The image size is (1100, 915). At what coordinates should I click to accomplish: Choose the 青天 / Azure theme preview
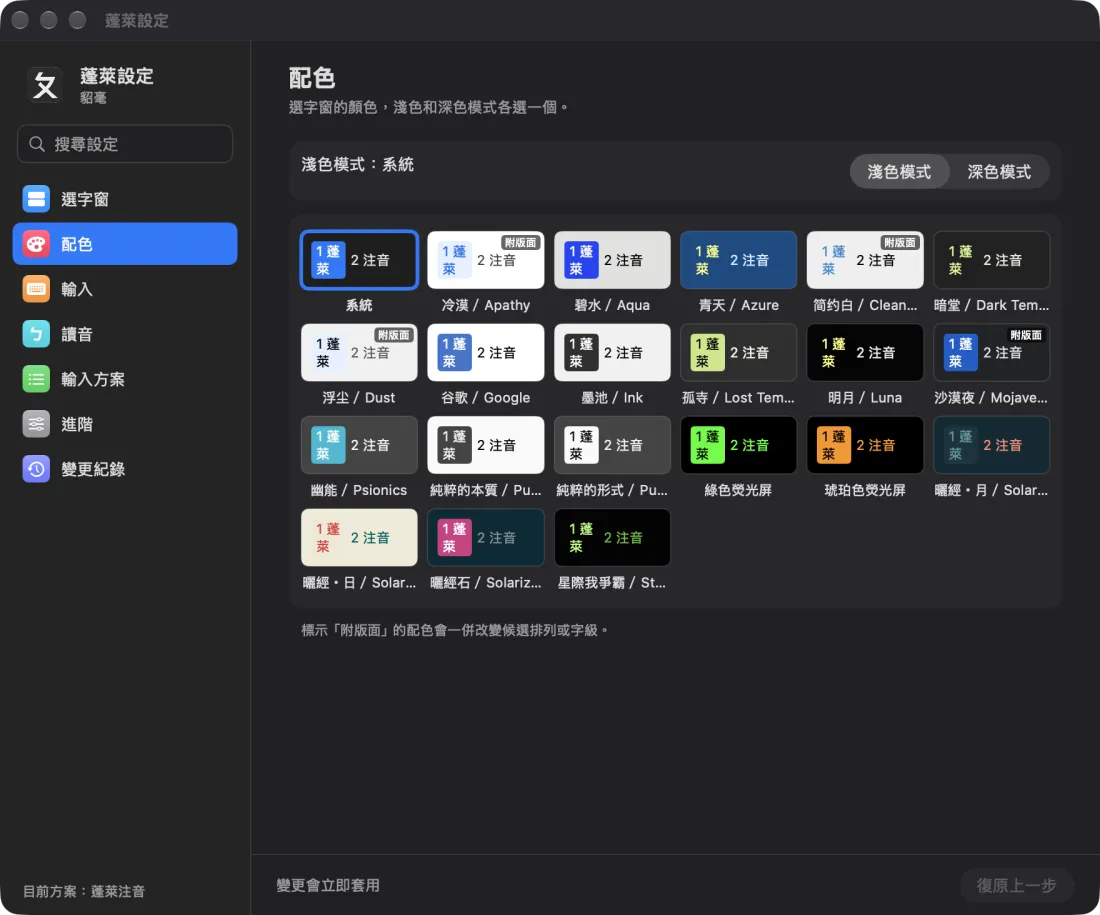[739, 260]
